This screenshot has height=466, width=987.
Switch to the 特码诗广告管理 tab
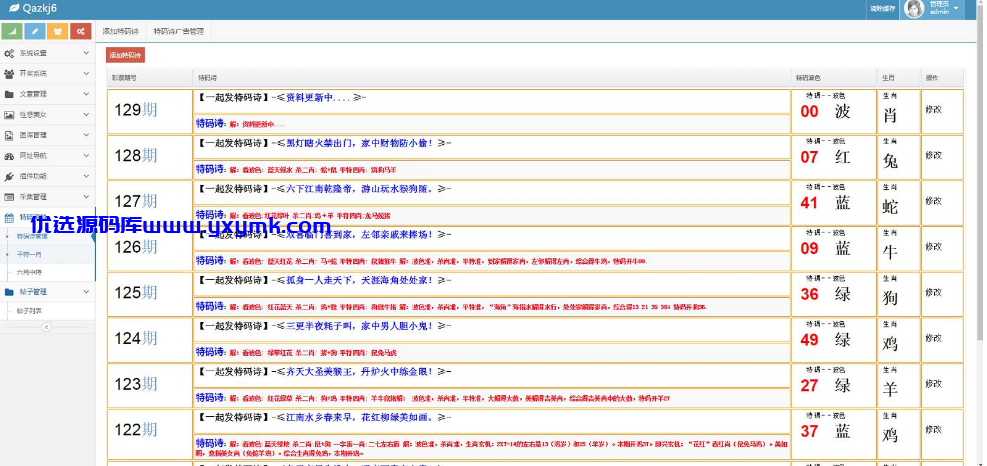[178, 31]
